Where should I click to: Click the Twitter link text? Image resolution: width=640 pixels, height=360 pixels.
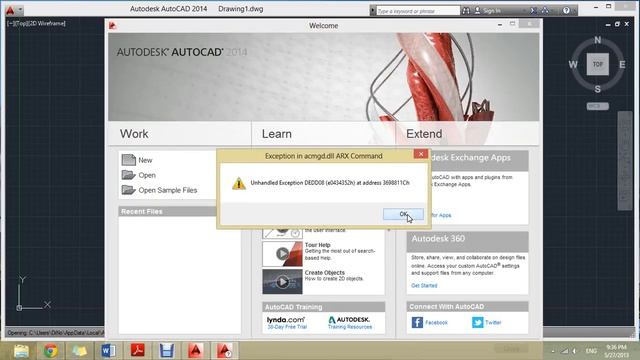coord(493,322)
